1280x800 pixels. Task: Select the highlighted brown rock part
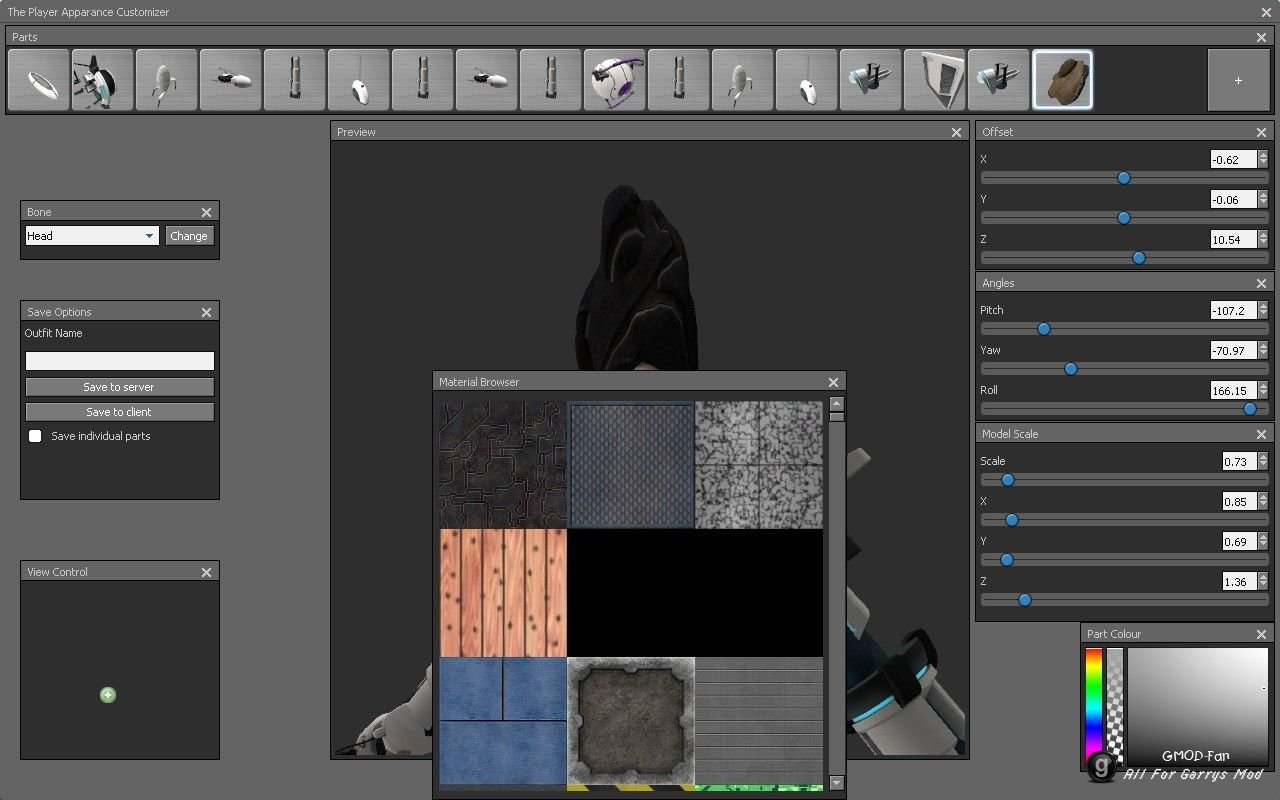1063,80
